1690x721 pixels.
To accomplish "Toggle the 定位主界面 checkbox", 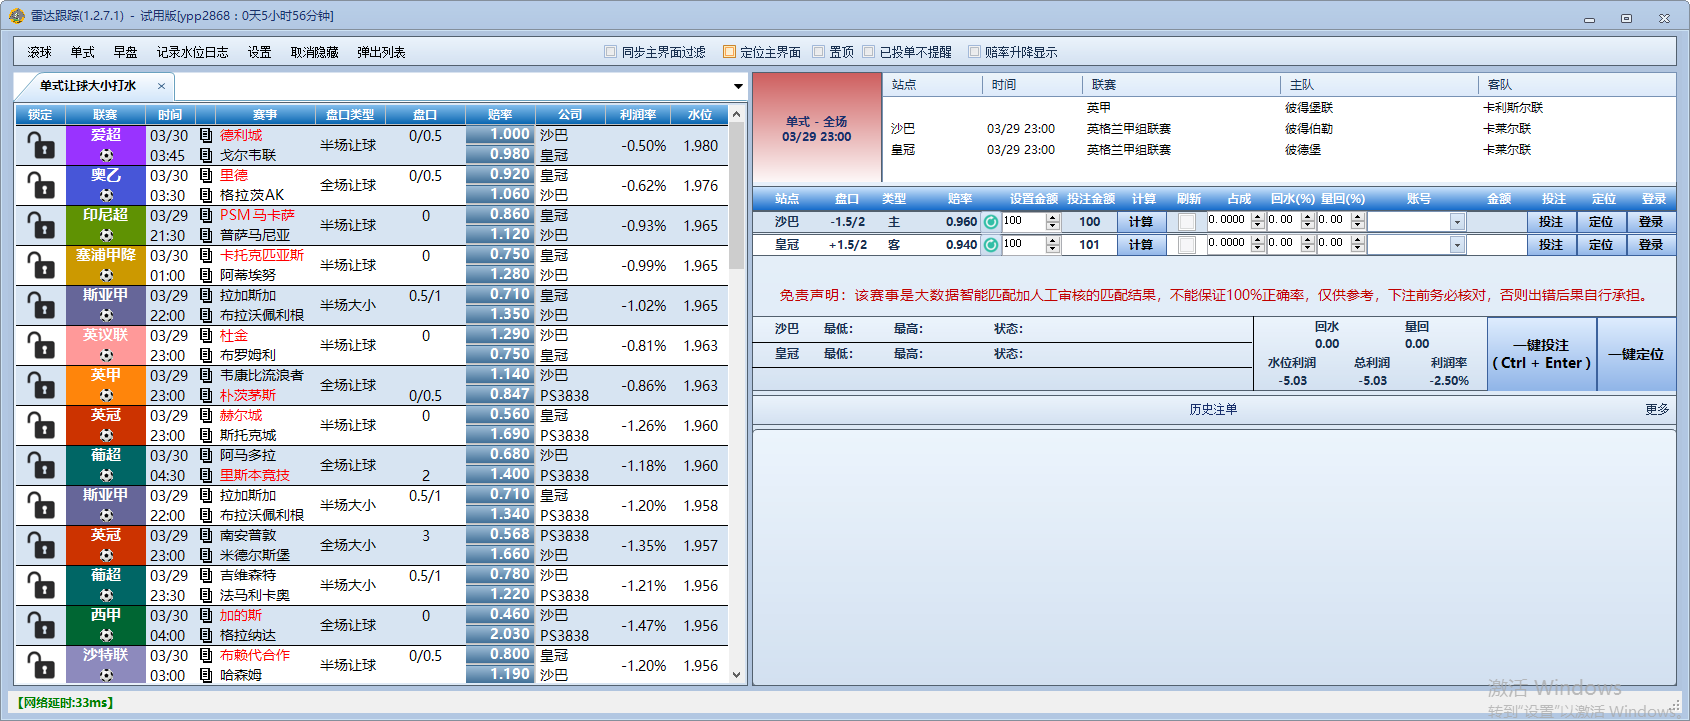I will 729,52.
